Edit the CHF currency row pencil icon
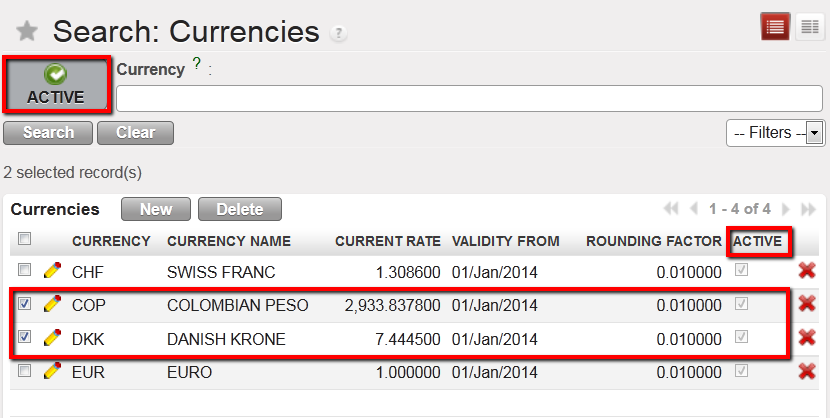The height and width of the screenshot is (418, 830). [x=53, y=271]
